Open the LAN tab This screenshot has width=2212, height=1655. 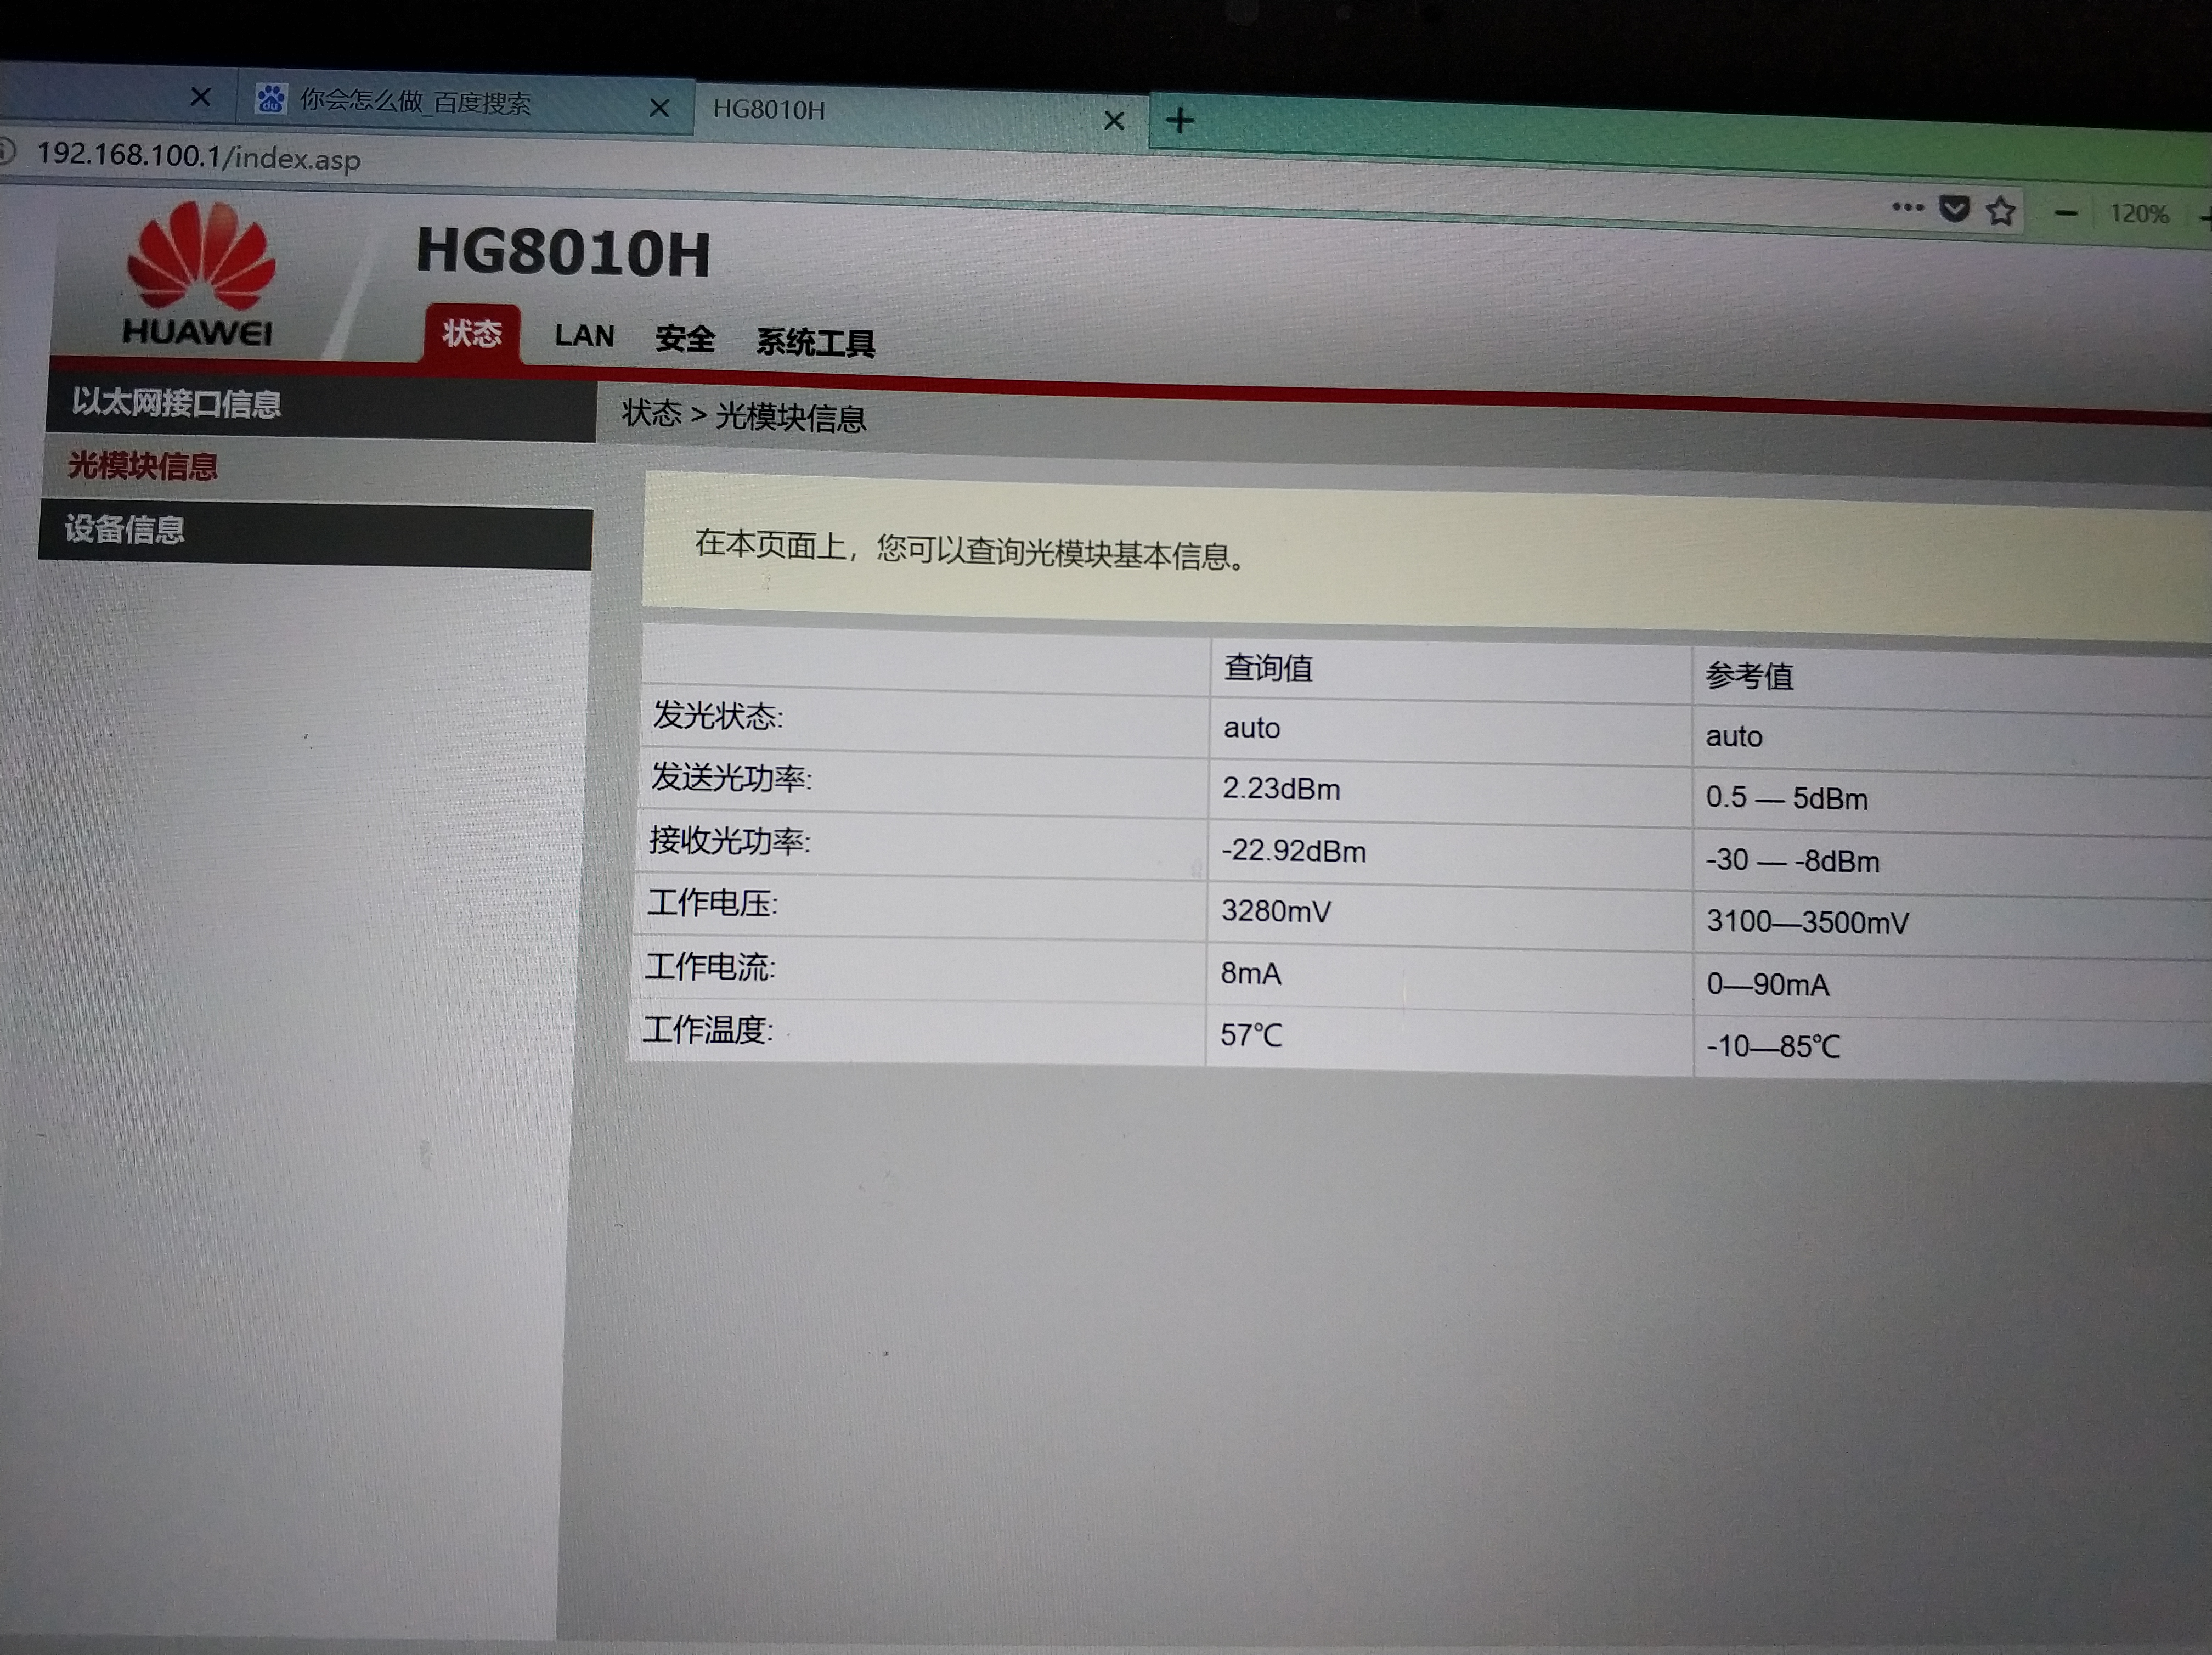(584, 336)
